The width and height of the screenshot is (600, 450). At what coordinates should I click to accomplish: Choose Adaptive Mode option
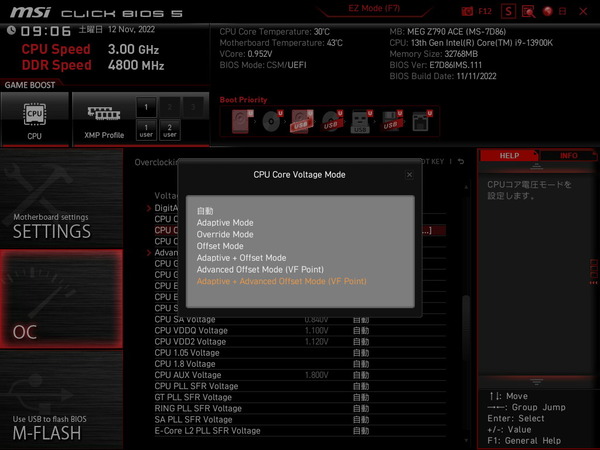click(225, 223)
